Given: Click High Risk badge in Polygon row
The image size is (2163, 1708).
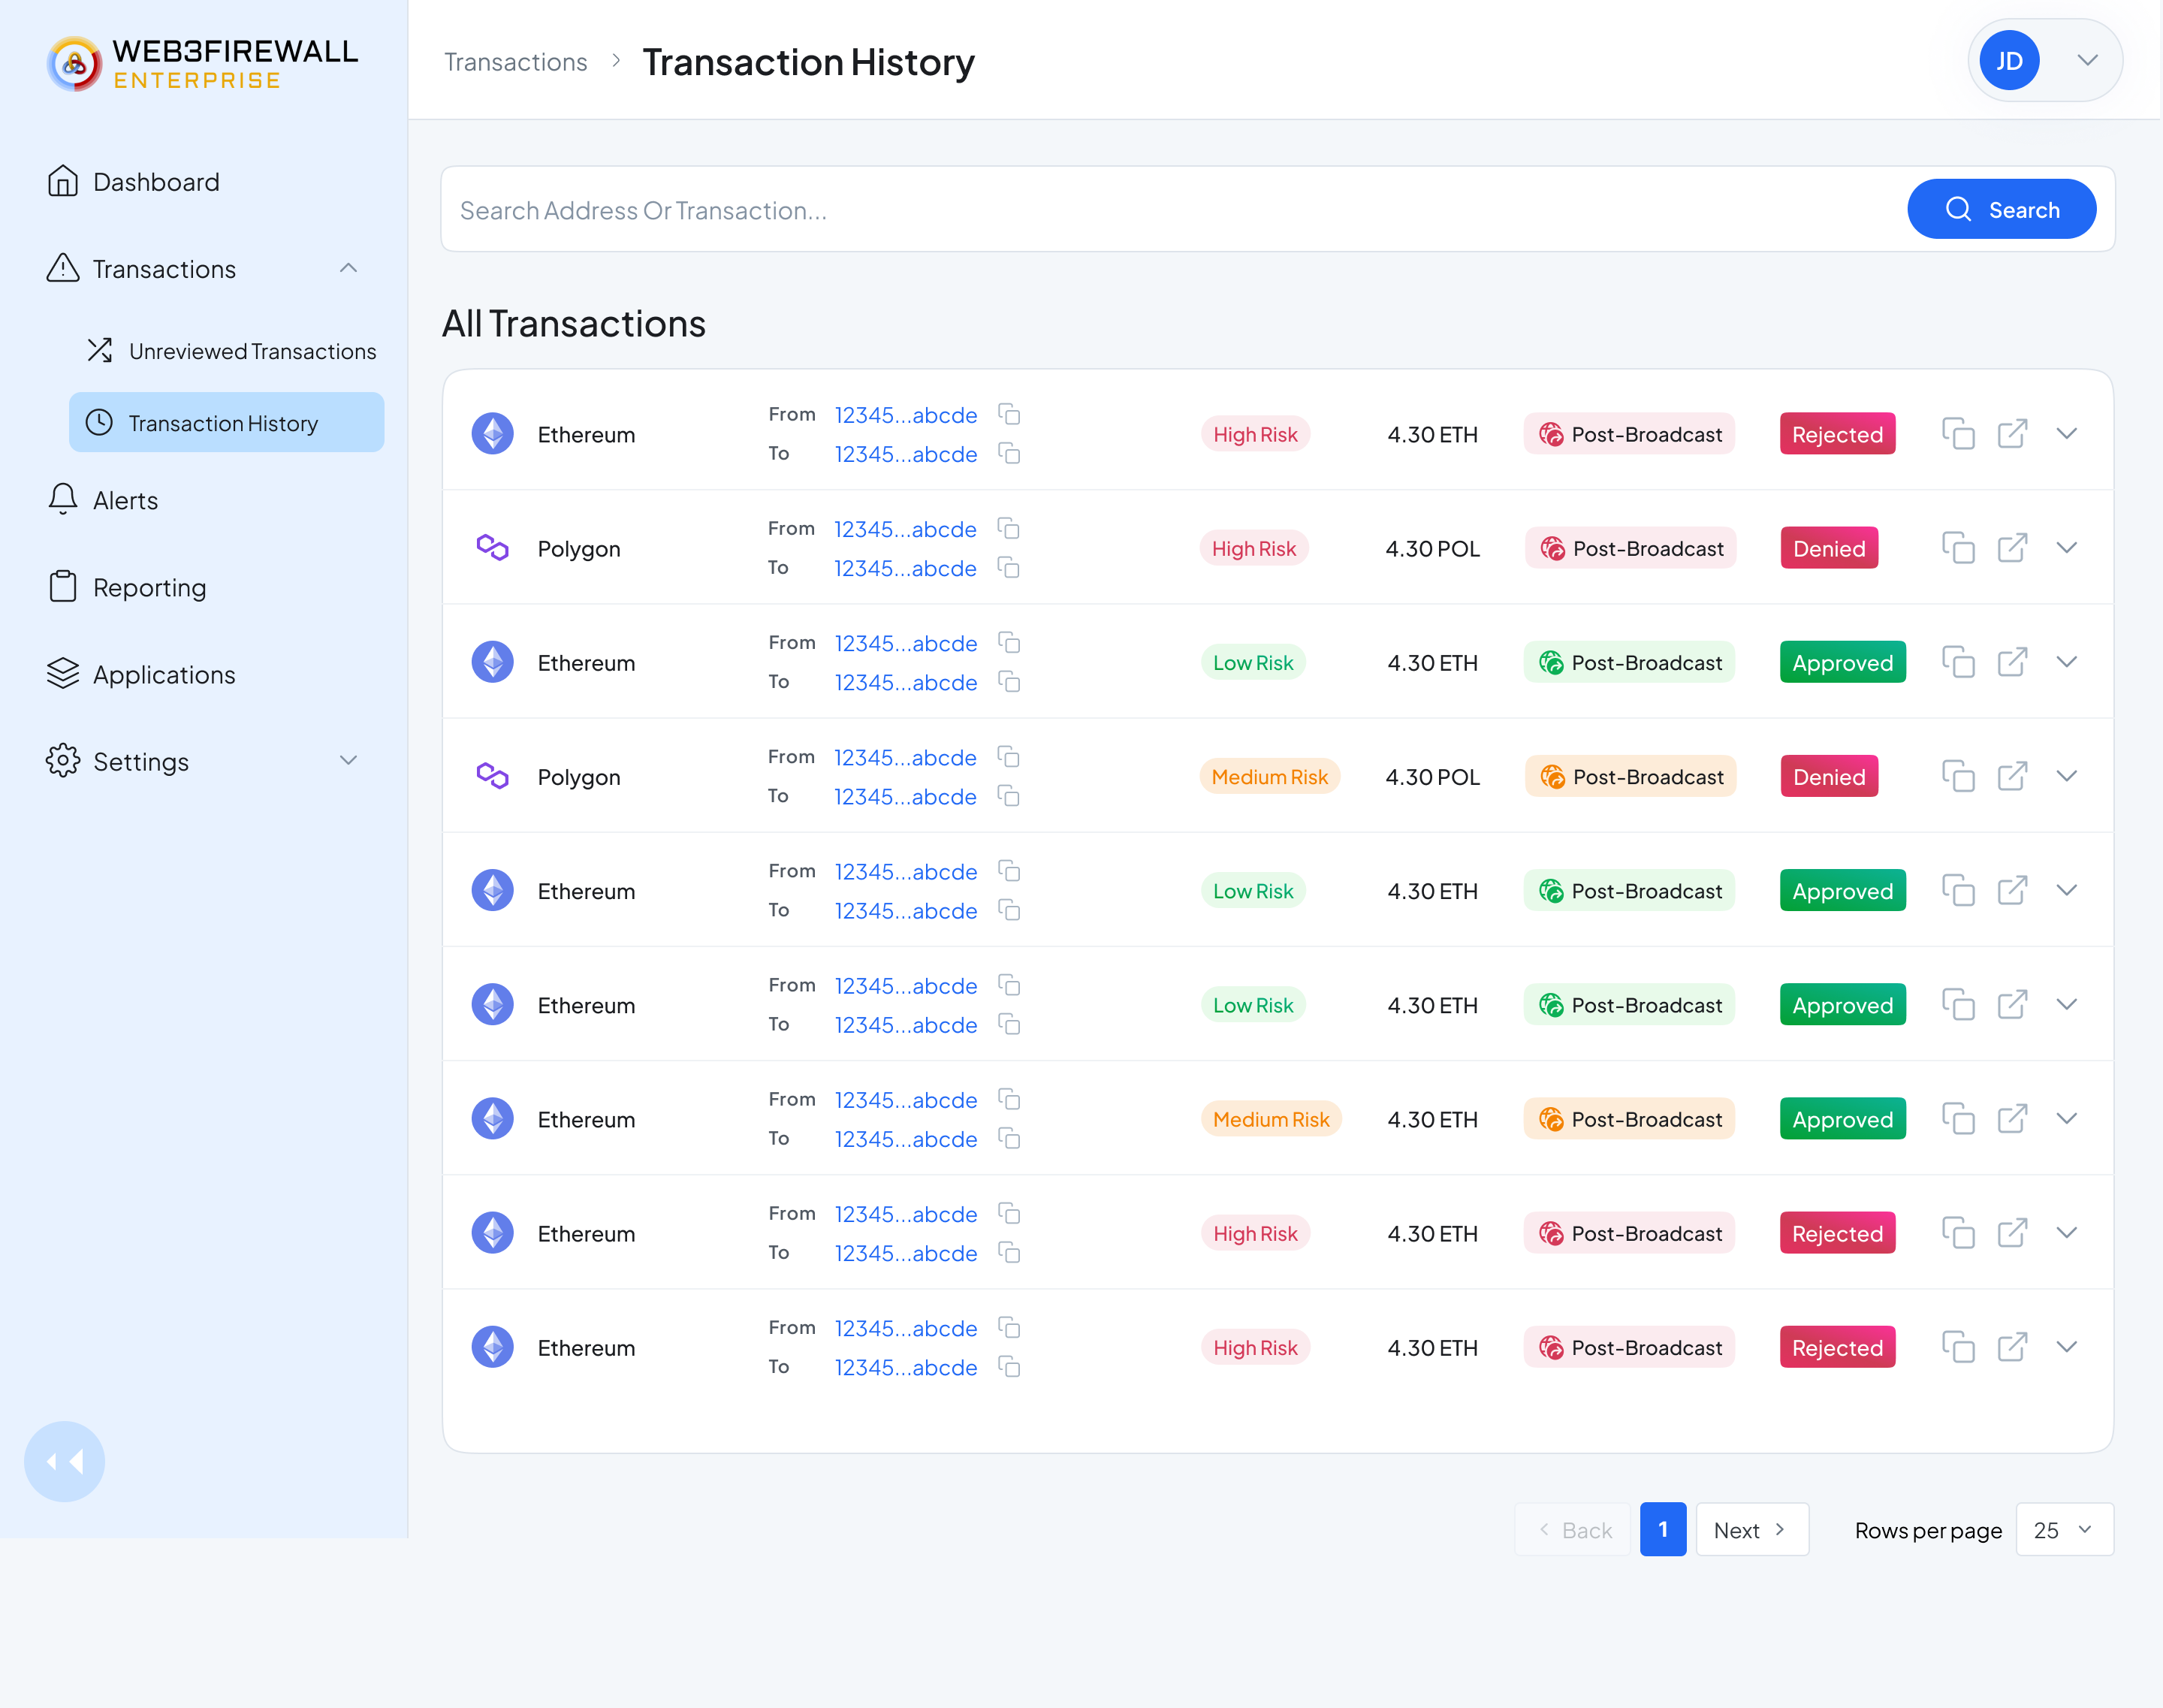Looking at the screenshot, I should pos(1254,548).
